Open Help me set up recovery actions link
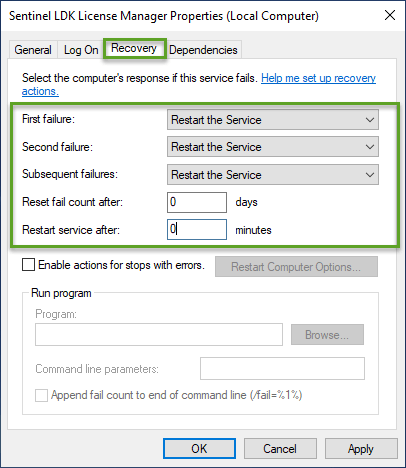406x468 pixels. click(x=318, y=78)
